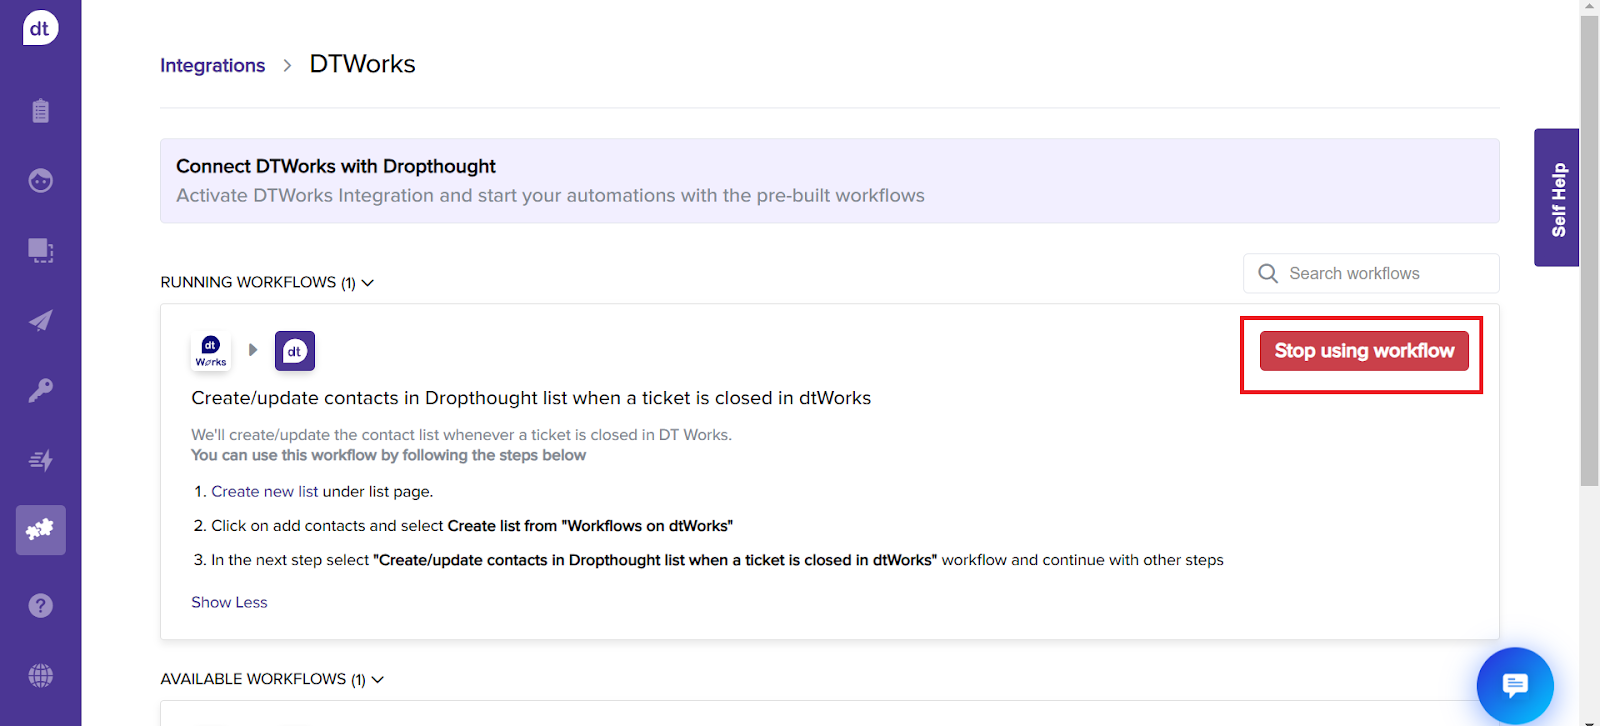This screenshot has width=1600, height=726.
Task: Click the globe language icon in sidebar
Action: pyautogui.click(x=40, y=675)
